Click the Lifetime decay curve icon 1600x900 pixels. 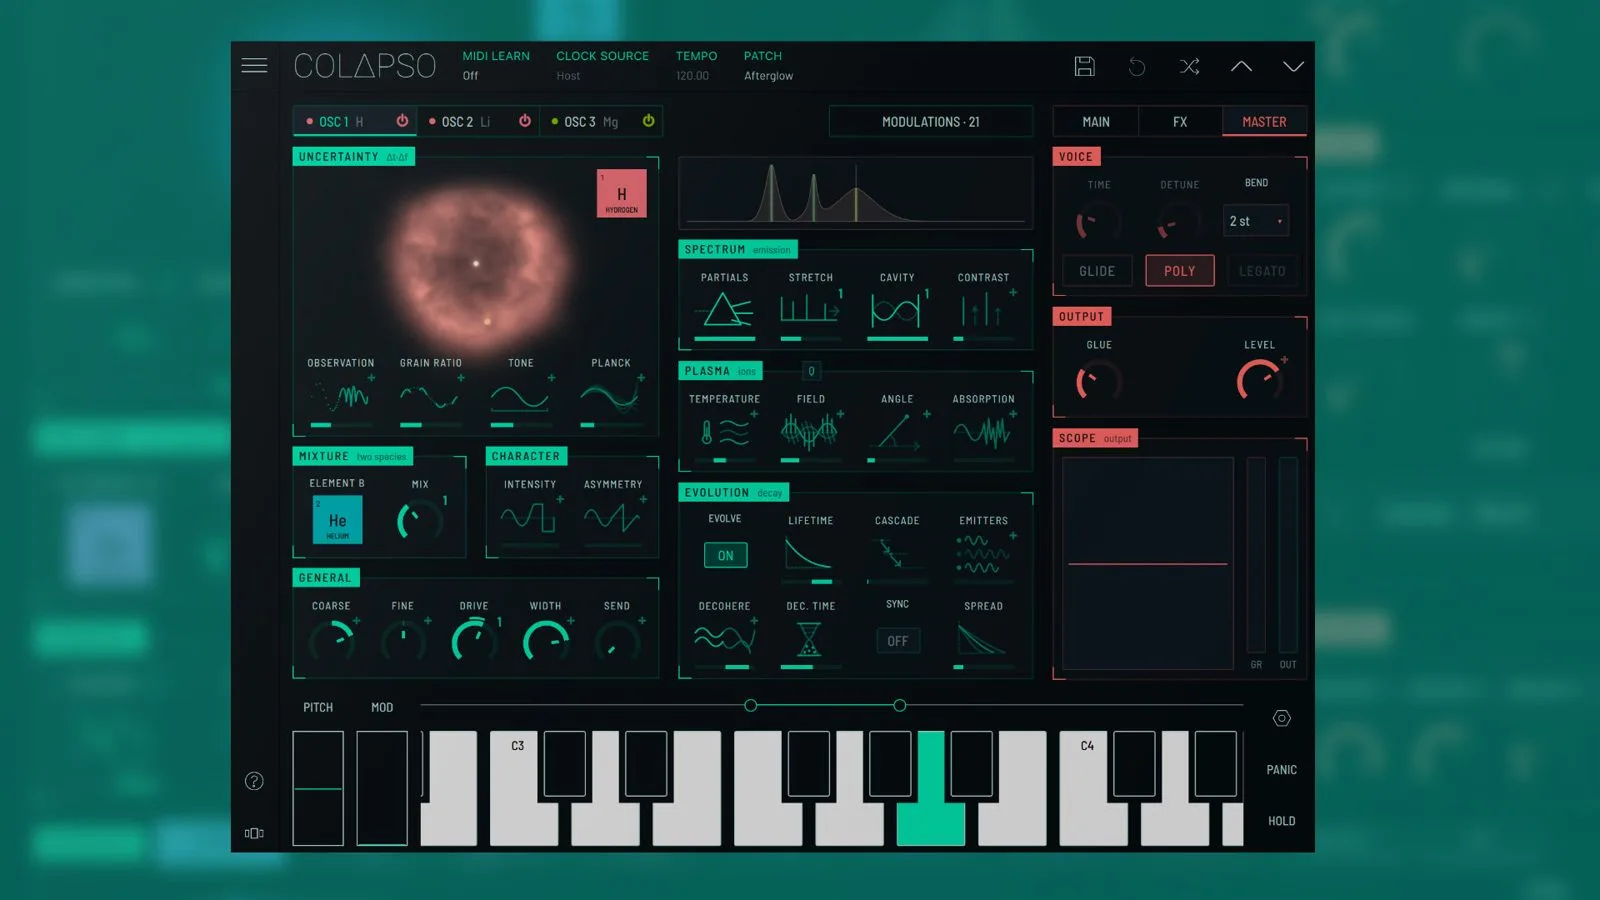click(x=808, y=554)
